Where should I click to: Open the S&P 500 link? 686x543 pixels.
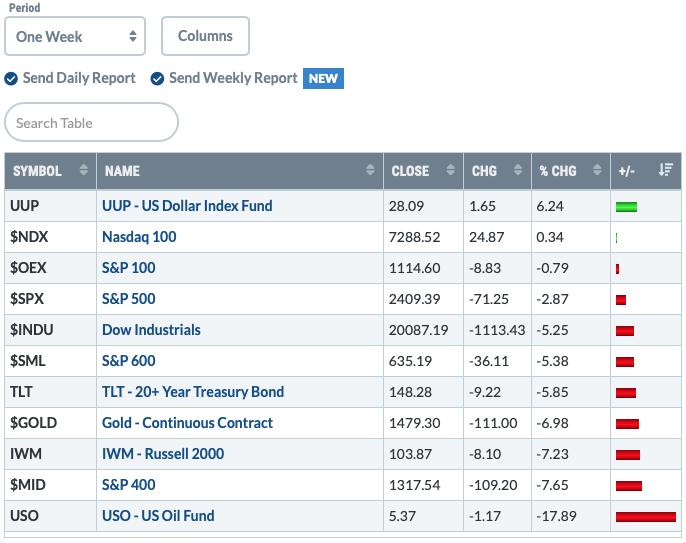click(129, 299)
